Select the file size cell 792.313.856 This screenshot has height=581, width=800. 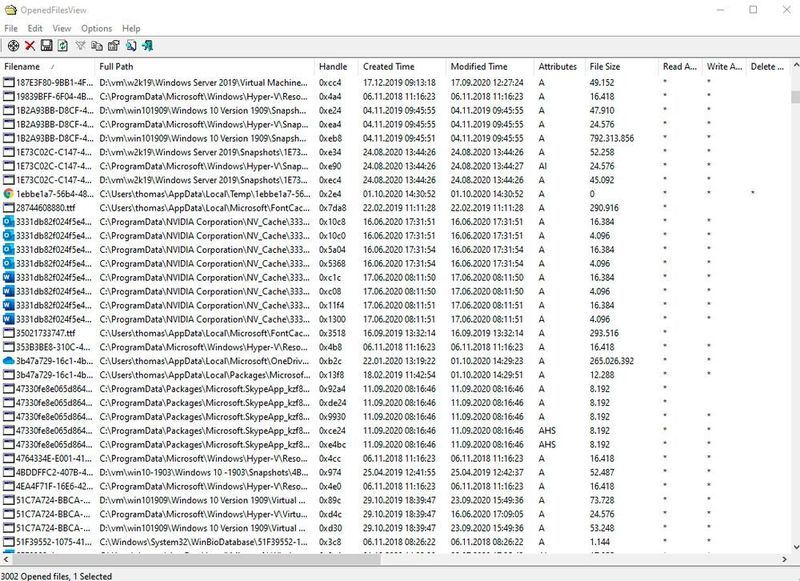612,138
